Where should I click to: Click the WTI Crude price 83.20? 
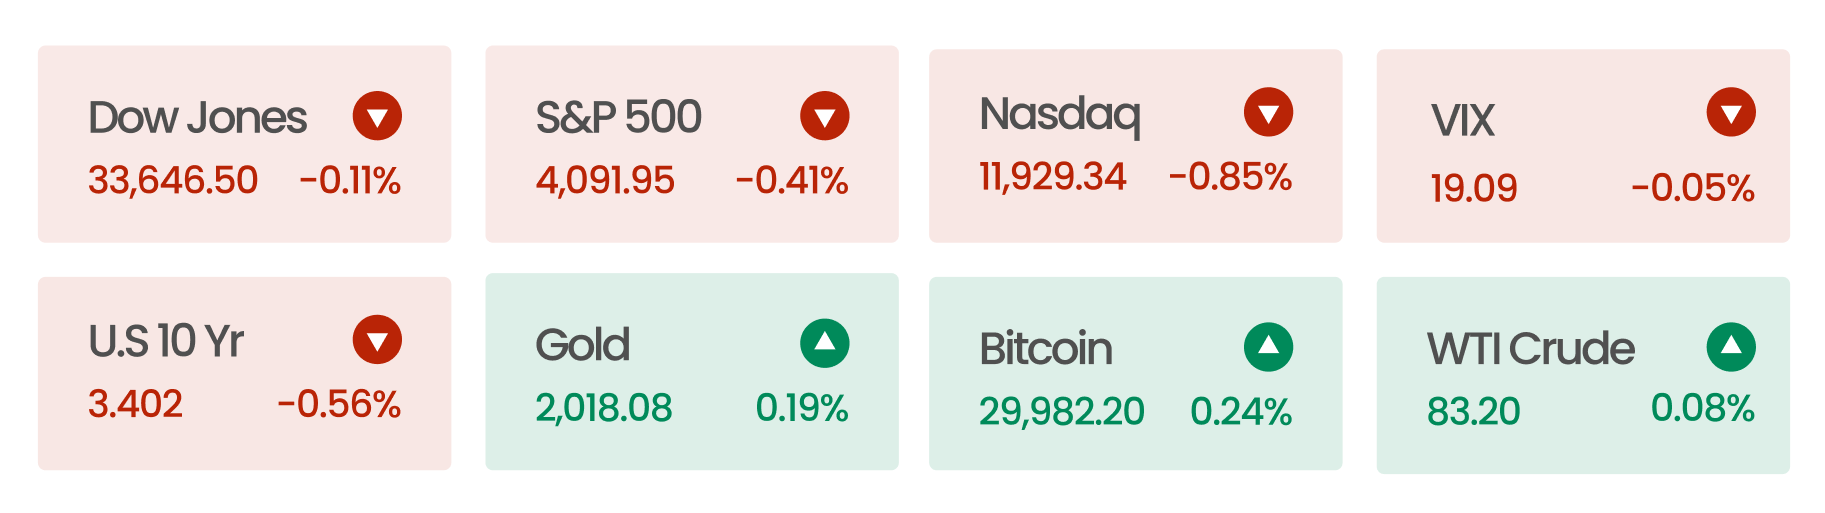coord(1473,411)
